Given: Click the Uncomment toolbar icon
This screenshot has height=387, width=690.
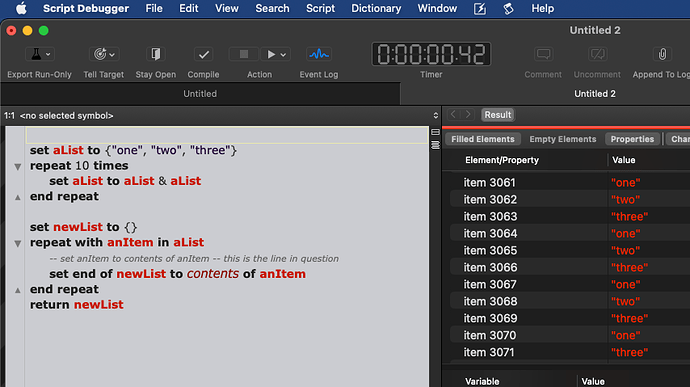Looking at the screenshot, I should coord(597,54).
